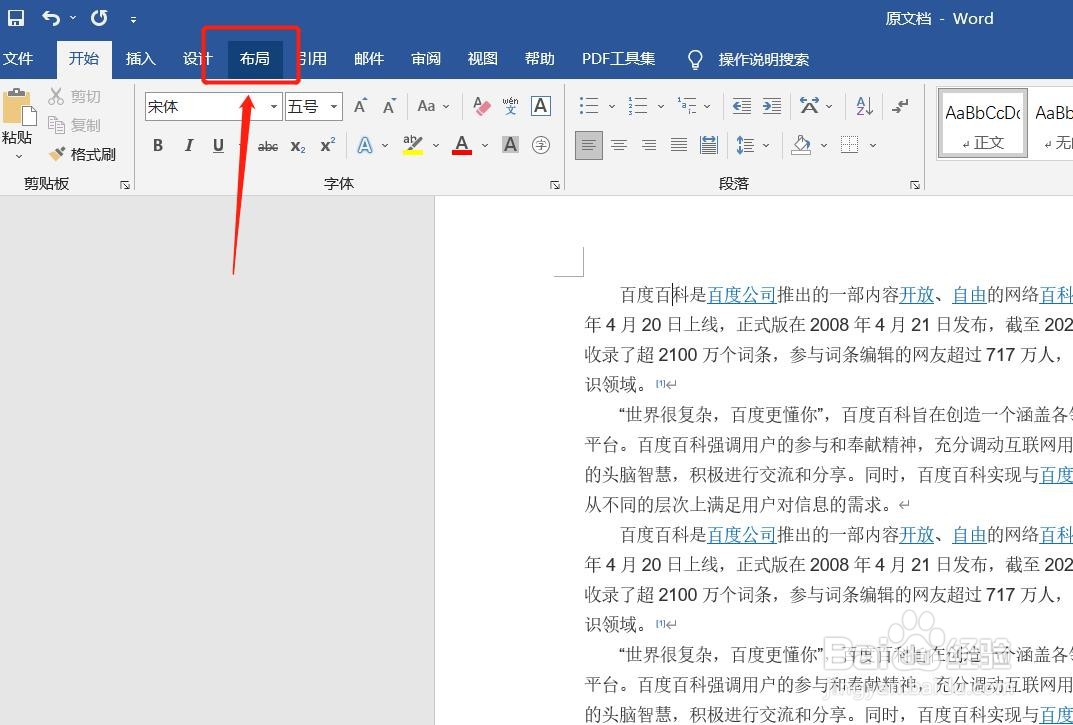Expand the highlight color dropdown arrow
The width and height of the screenshot is (1073, 725).
point(435,146)
